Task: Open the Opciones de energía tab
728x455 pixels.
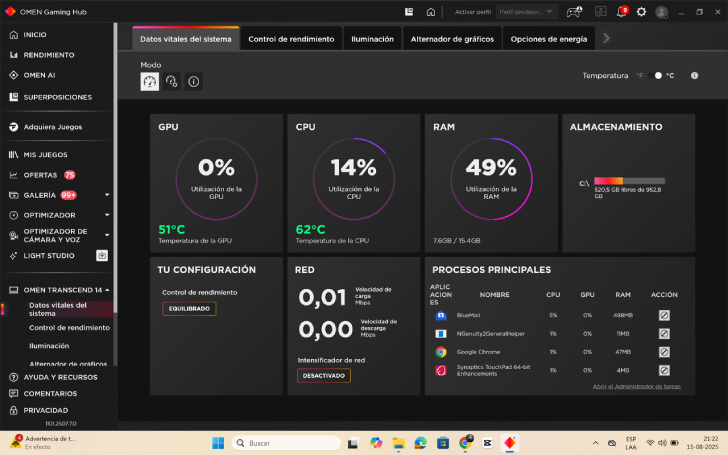Action: tap(549, 39)
